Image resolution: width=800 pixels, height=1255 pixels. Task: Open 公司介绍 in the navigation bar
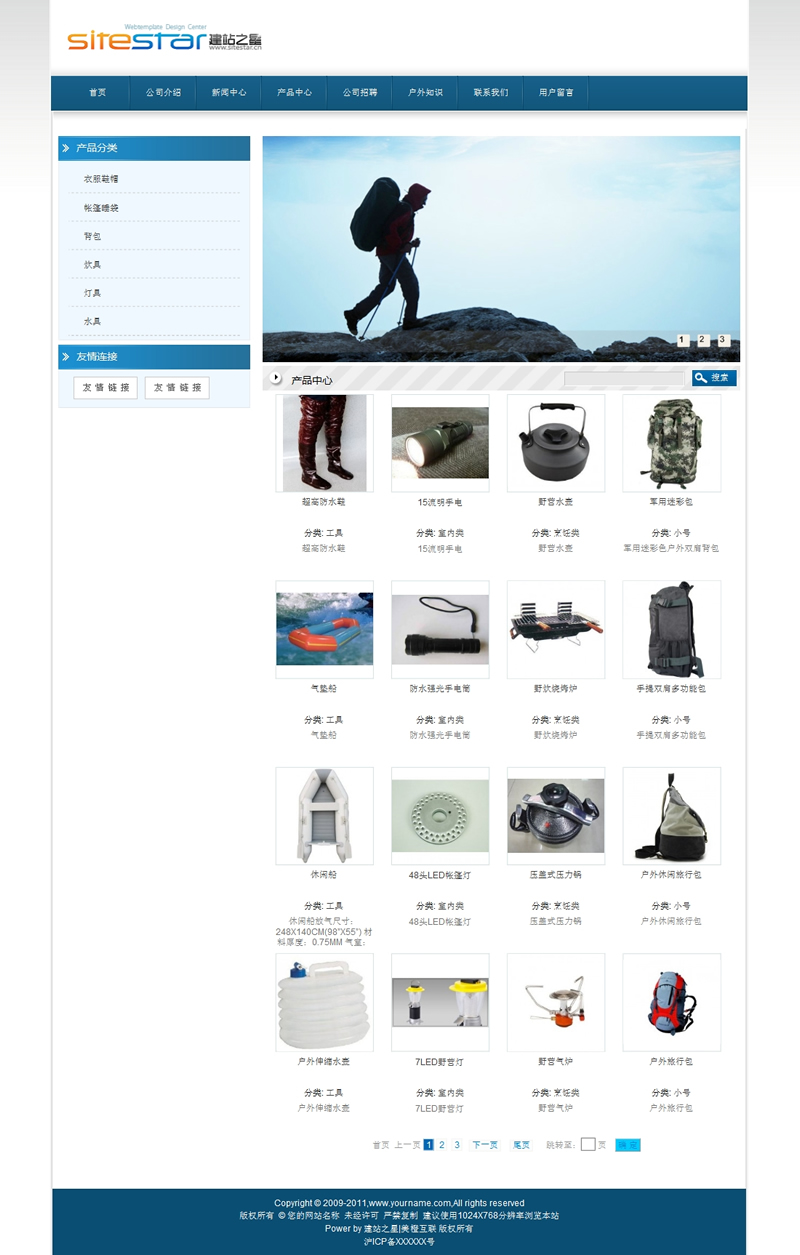[x=163, y=92]
